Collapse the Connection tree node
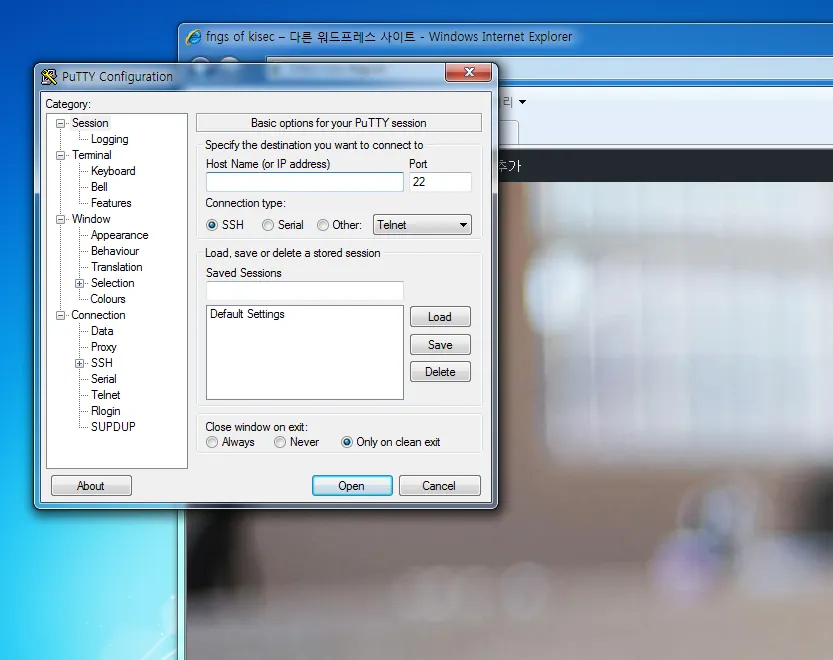The height and width of the screenshot is (660, 833). [61, 315]
